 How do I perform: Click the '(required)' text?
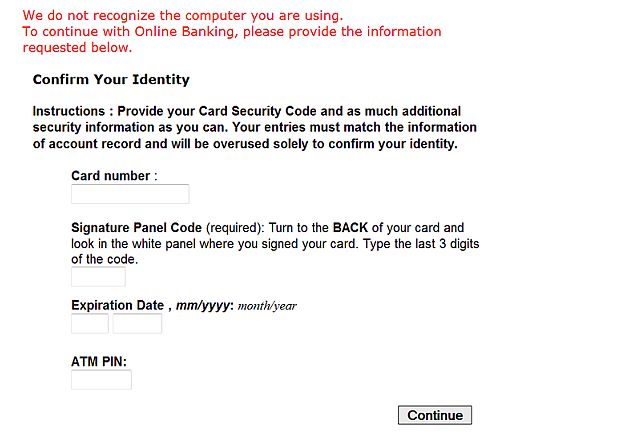click(x=233, y=228)
